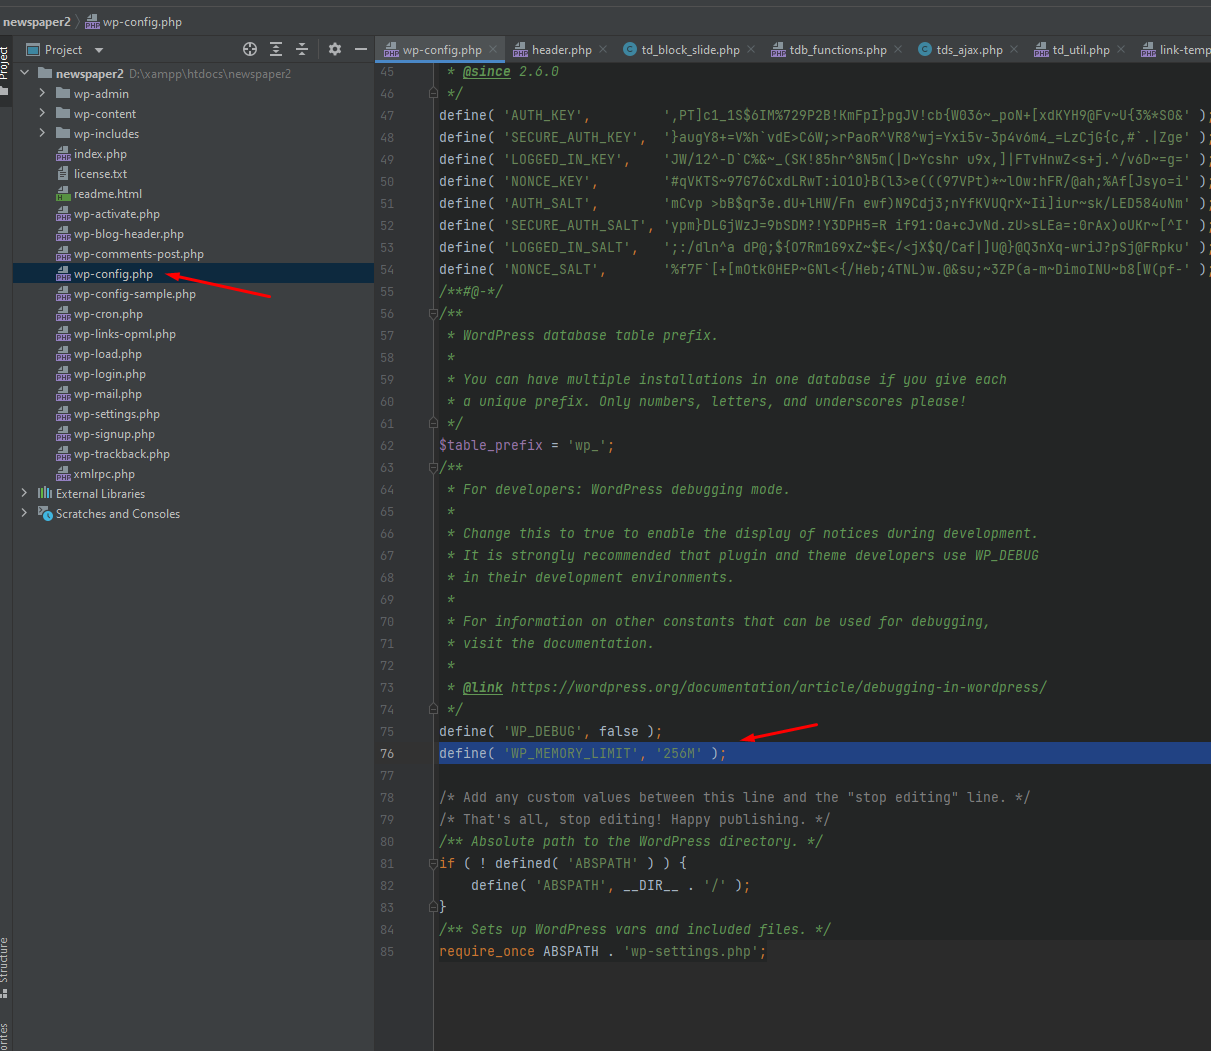
Task: Select wp-signup.php in the project tree
Action: click(x=114, y=434)
